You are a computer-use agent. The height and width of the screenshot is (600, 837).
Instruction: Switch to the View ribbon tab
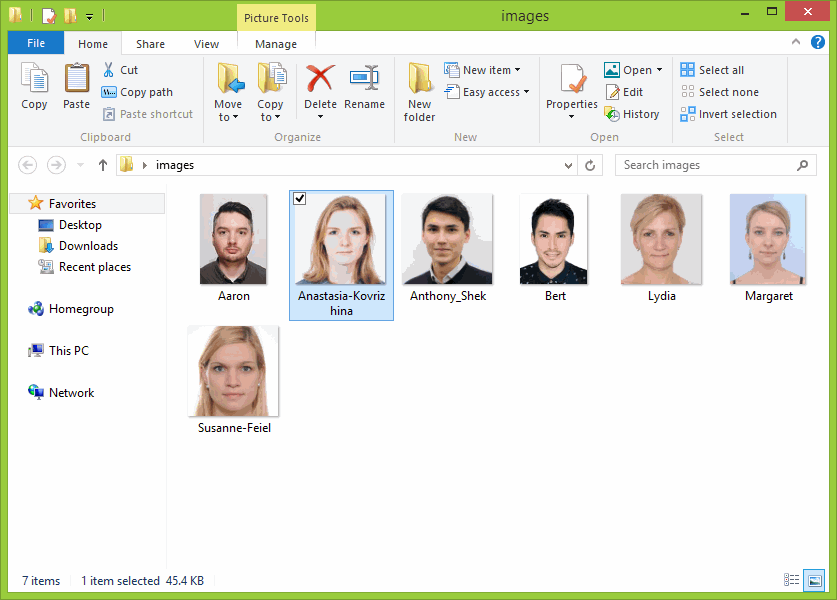206,44
